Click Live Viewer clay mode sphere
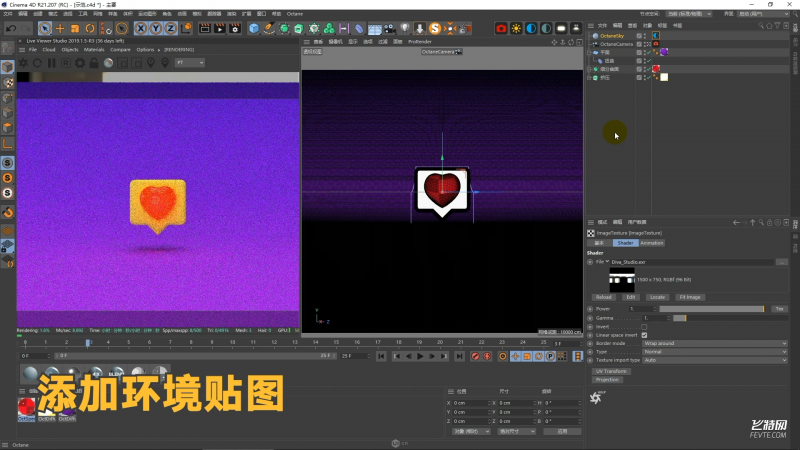 click(x=108, y=63)
